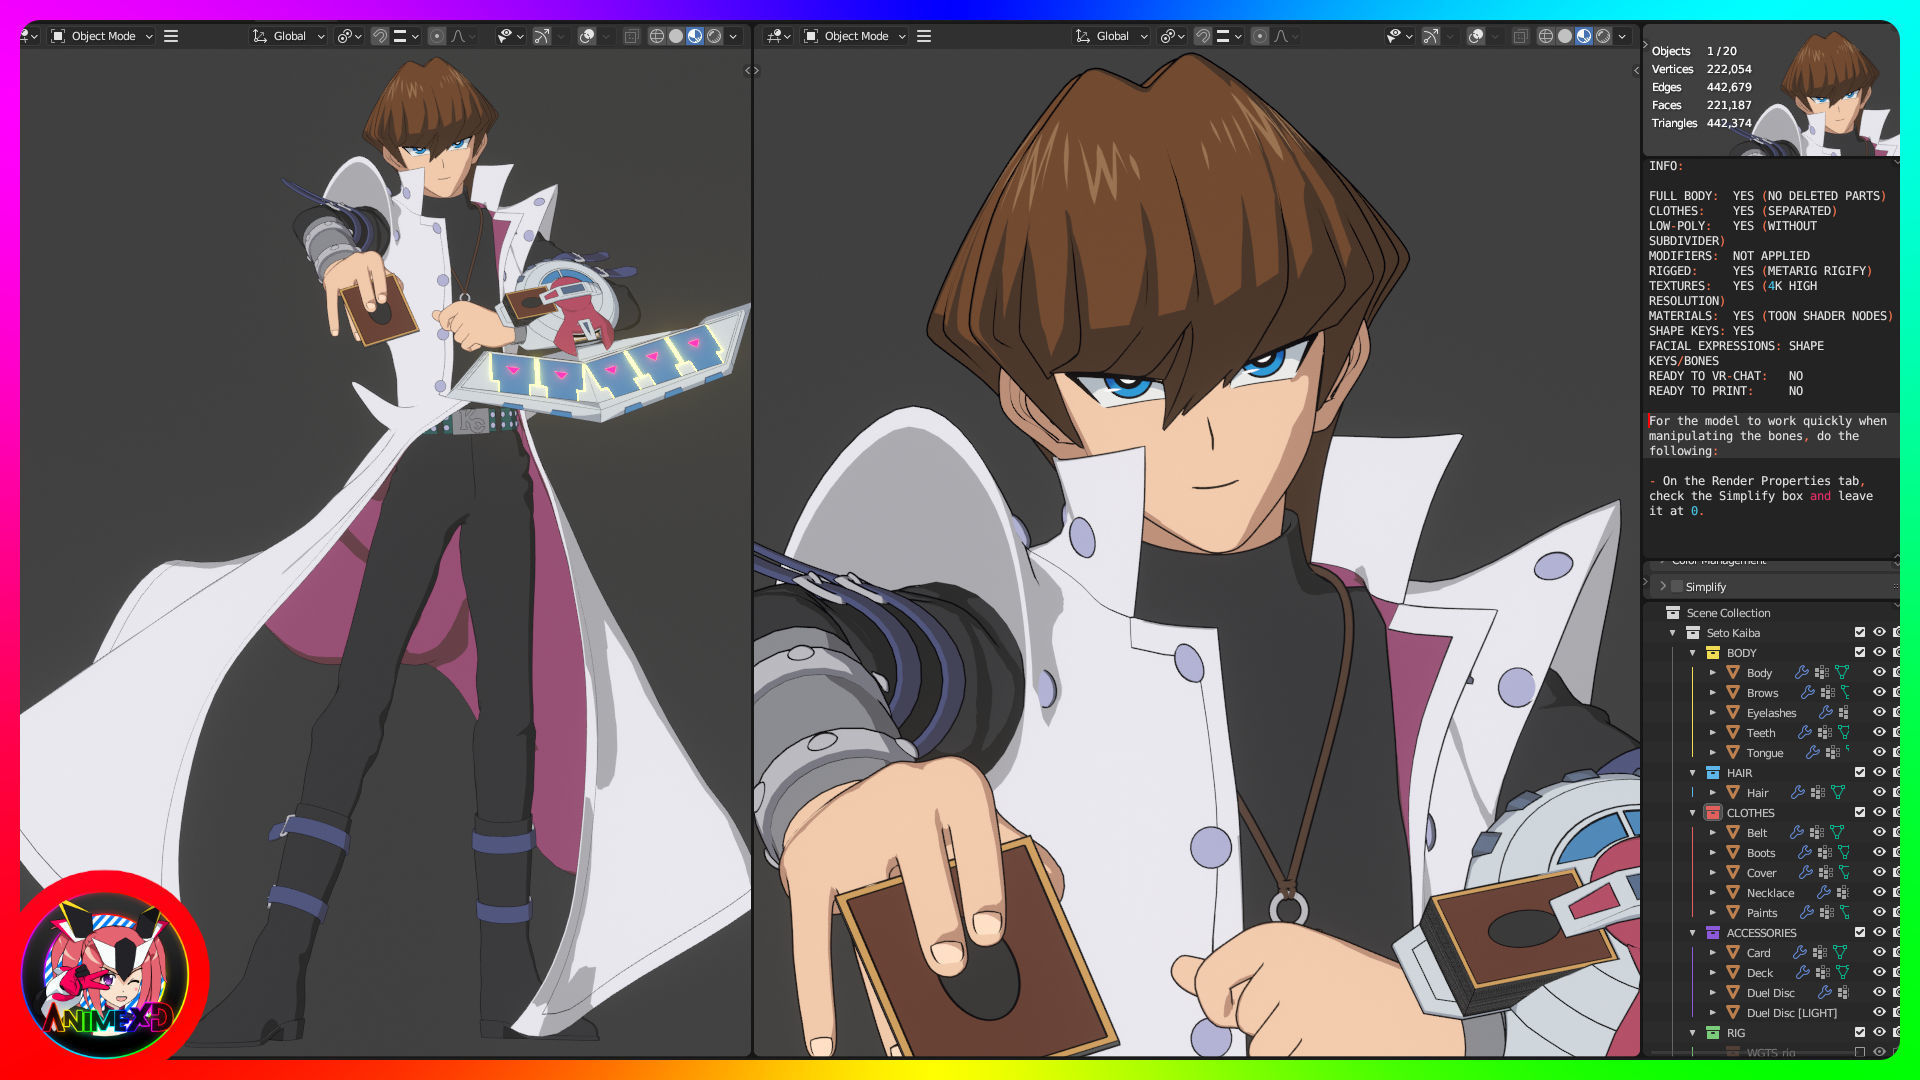Expand the Hair object row
The height and width of the screenshot is (1080, 1920).
coord(1713,793)
